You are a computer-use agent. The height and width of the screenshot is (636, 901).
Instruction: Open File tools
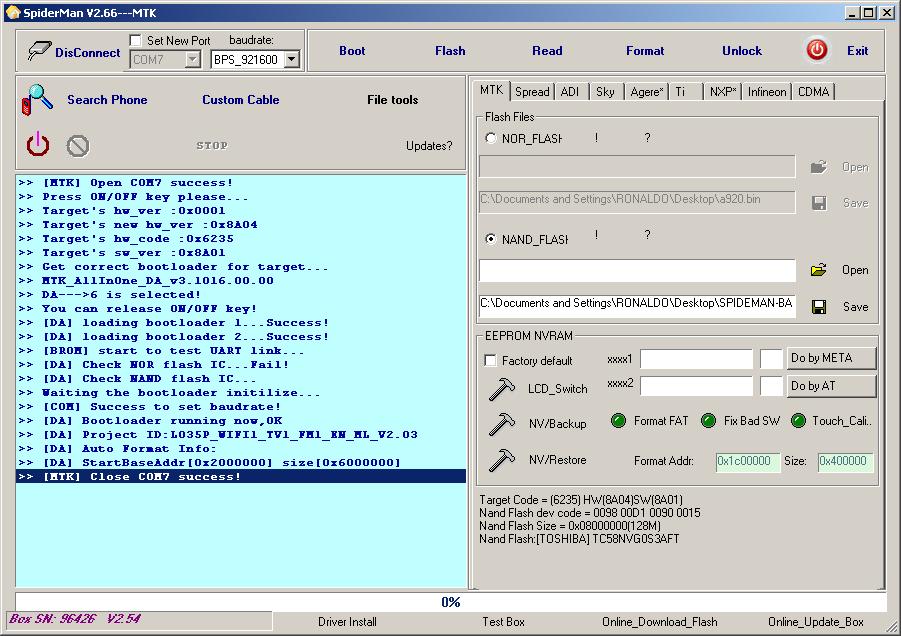pos(392,99)
